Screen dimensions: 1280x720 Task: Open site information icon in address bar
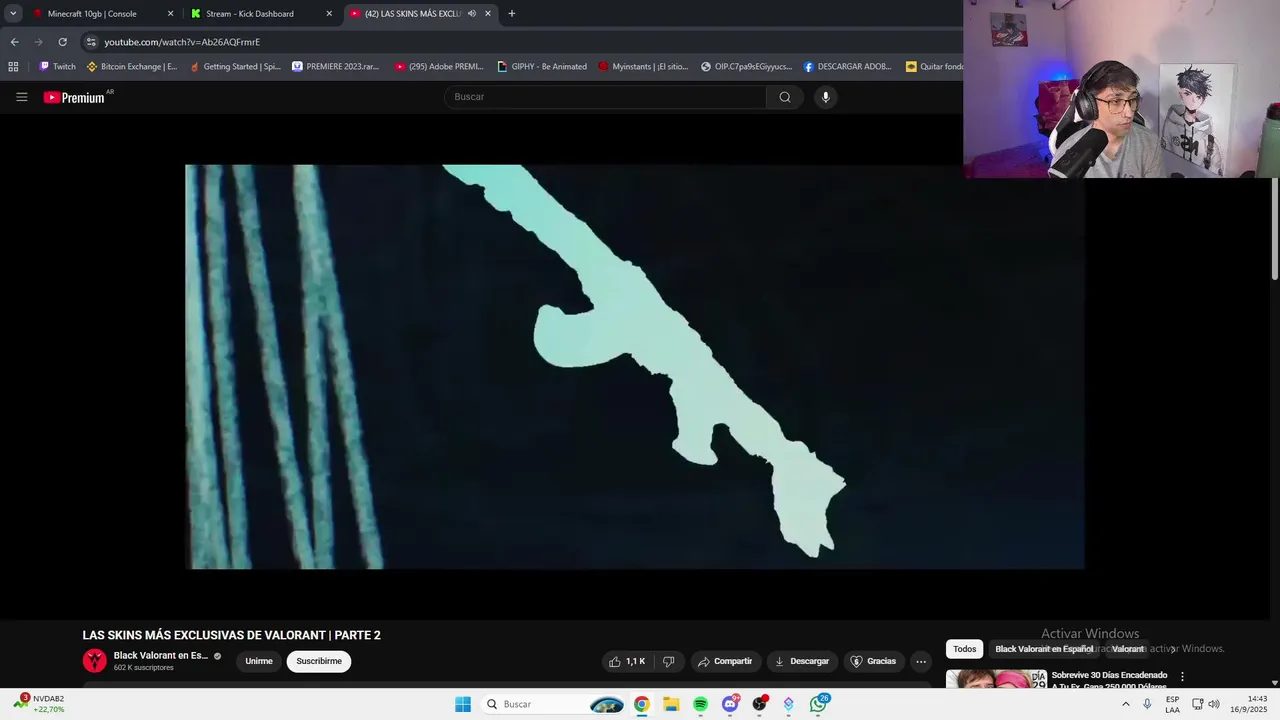91,42
